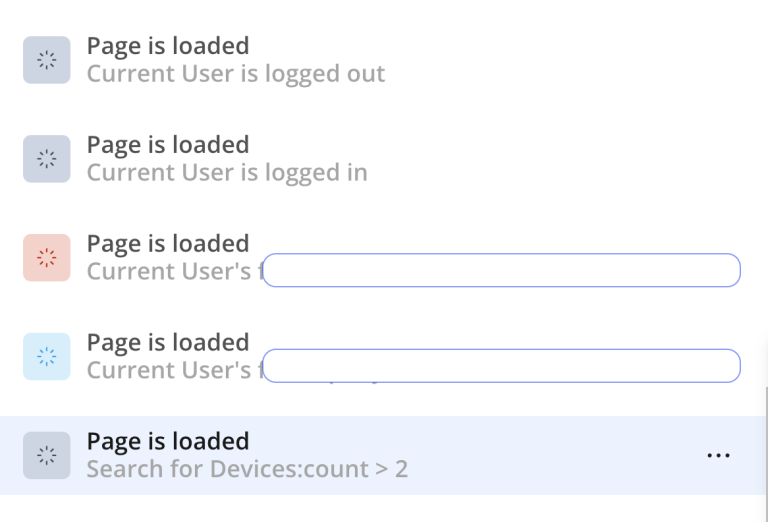768x522 pixels.
Task: Click the gray loading icon beside 'Current User is logged out'
Action: [x=47, y=60]
